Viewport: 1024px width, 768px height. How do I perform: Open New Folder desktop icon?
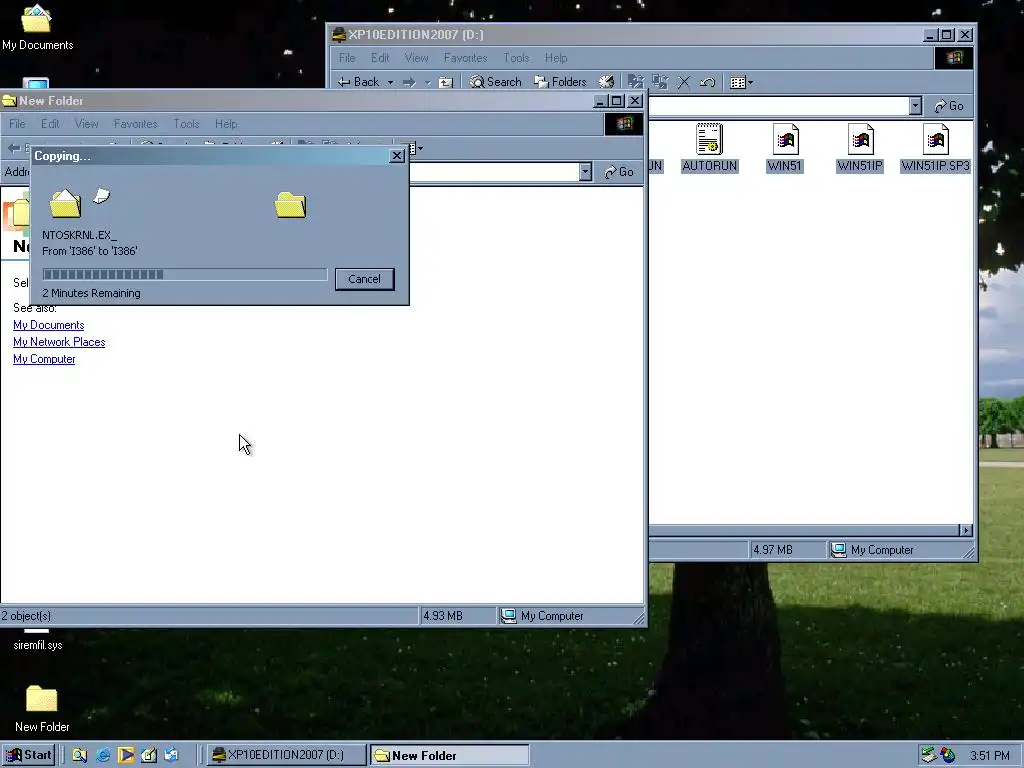pyautogui.click(x=42, y=708)
